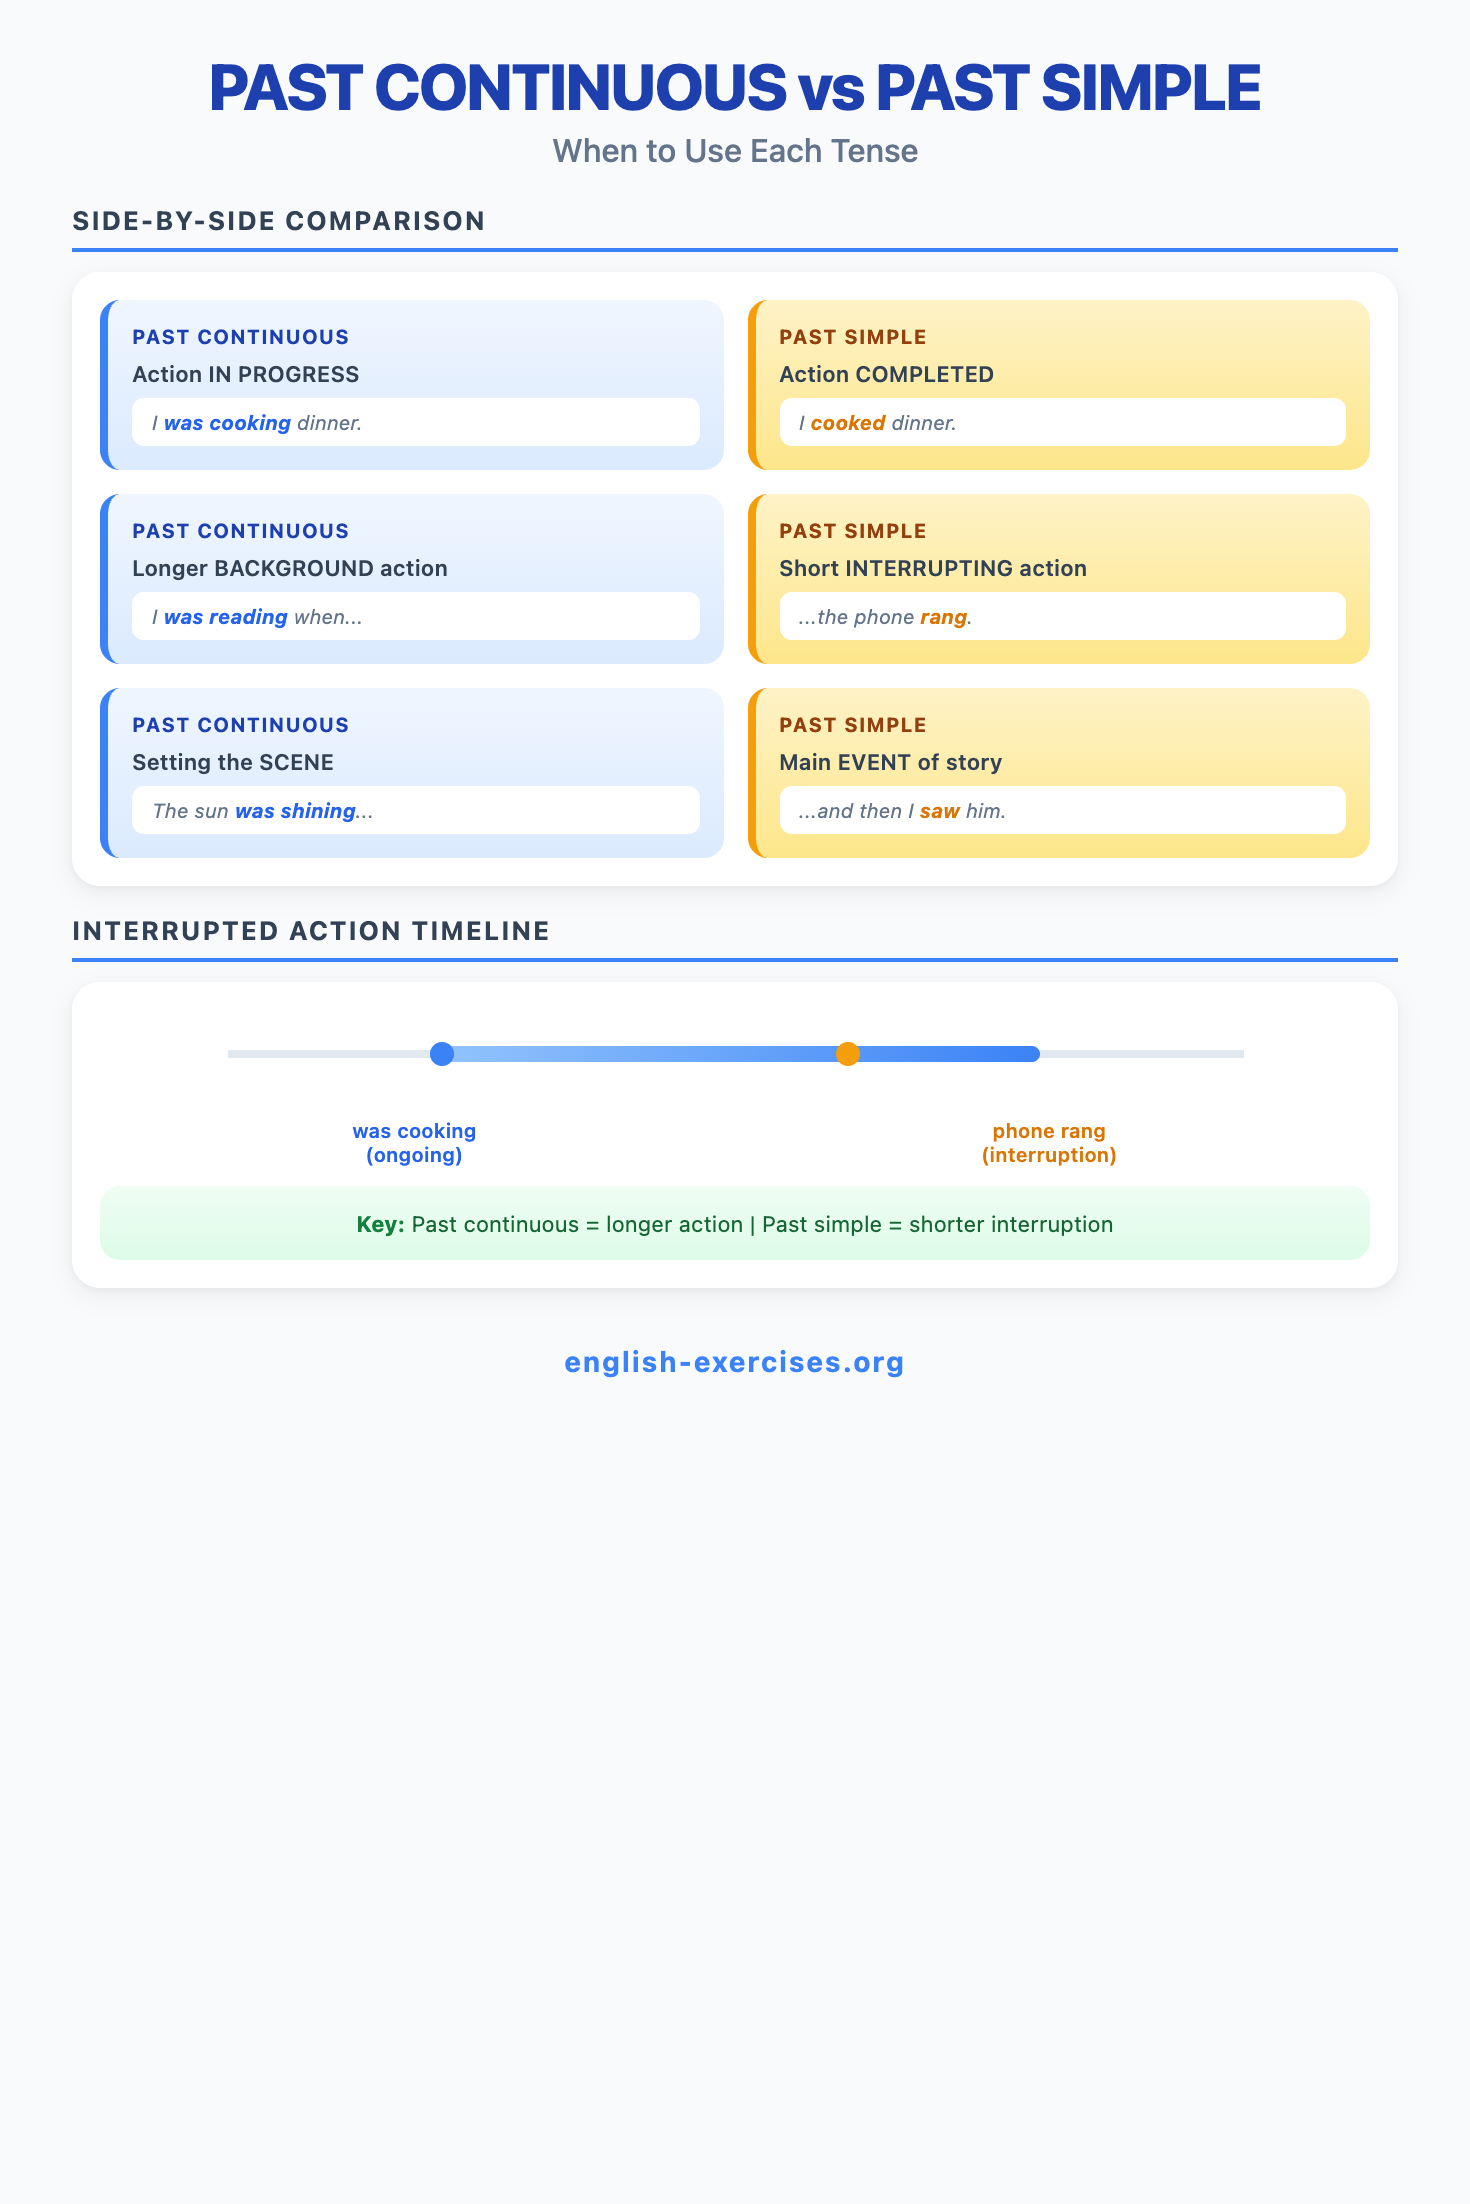Click the 'Setting the SCENE' label
Viewport: 1470px width, 2204px height.
click(x=233, y=763)
